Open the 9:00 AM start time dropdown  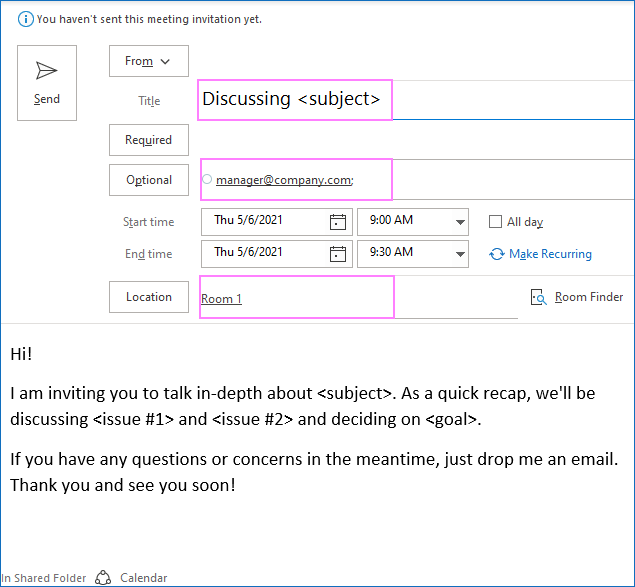point(460,222)
